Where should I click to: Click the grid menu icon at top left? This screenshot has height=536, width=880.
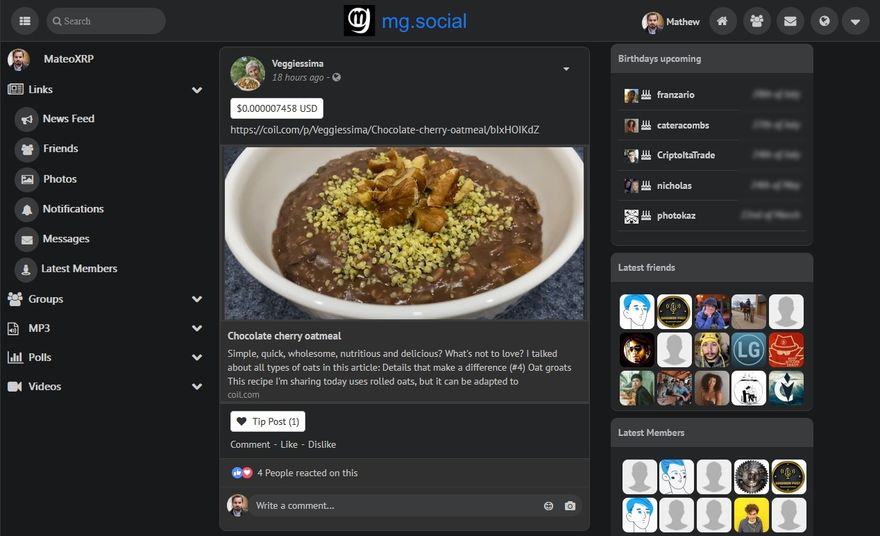(x=24, y=21)
